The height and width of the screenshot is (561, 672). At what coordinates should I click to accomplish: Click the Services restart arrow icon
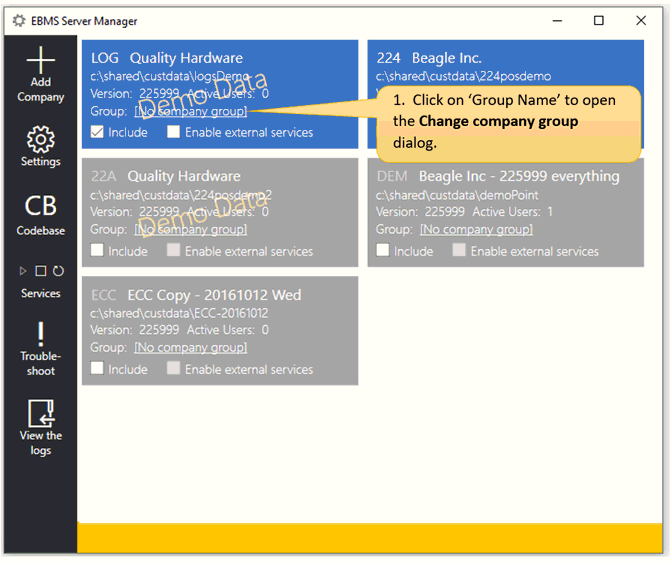coord(58,271)
